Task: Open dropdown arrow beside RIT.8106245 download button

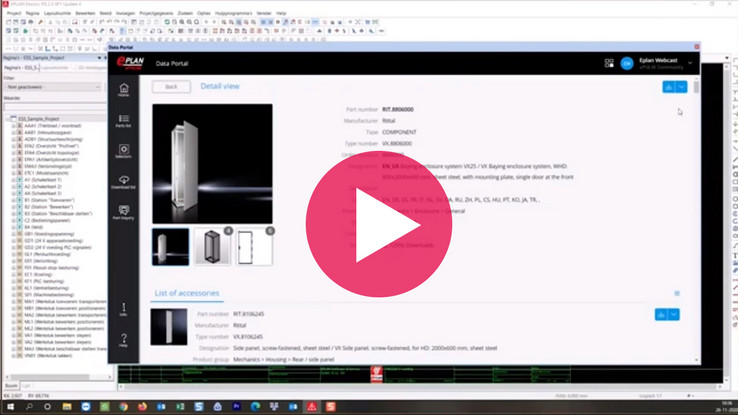Action: (674, 314)
